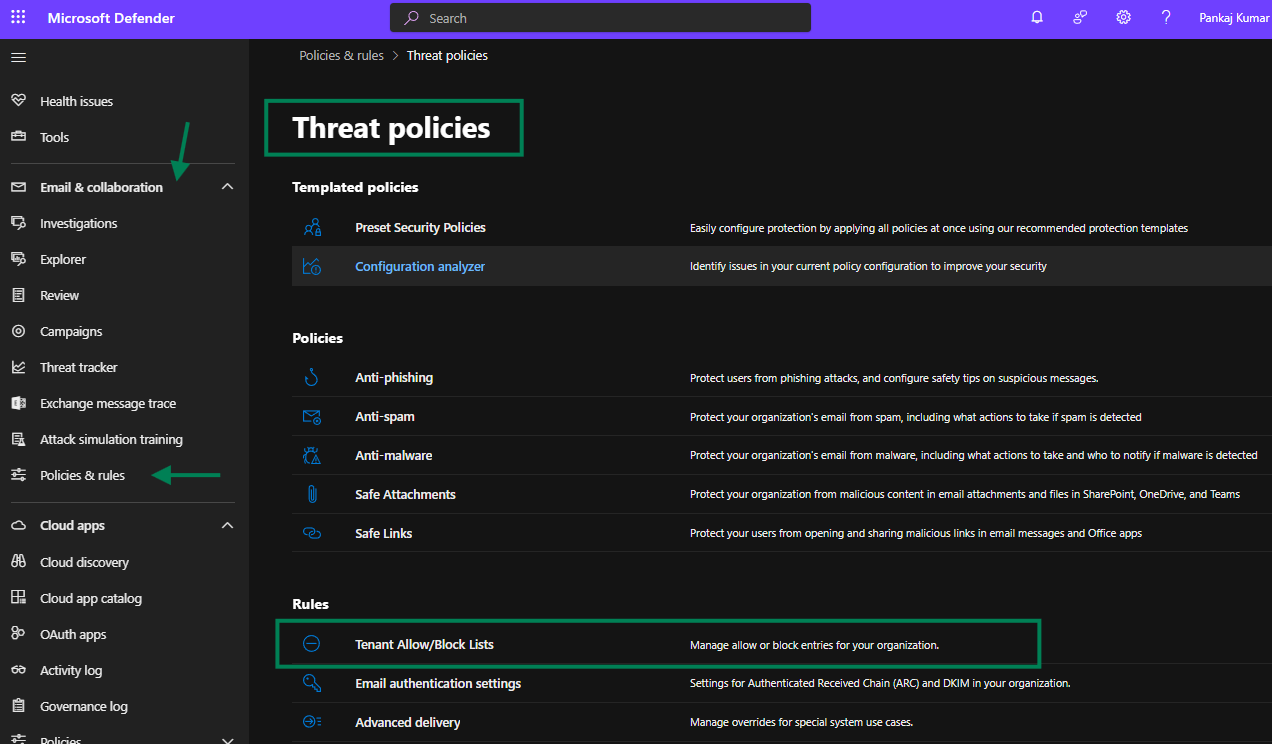Open Tenant Allow/Block Lists link
This screenshot has width=1272, height=744.
(x=424, y=644)
